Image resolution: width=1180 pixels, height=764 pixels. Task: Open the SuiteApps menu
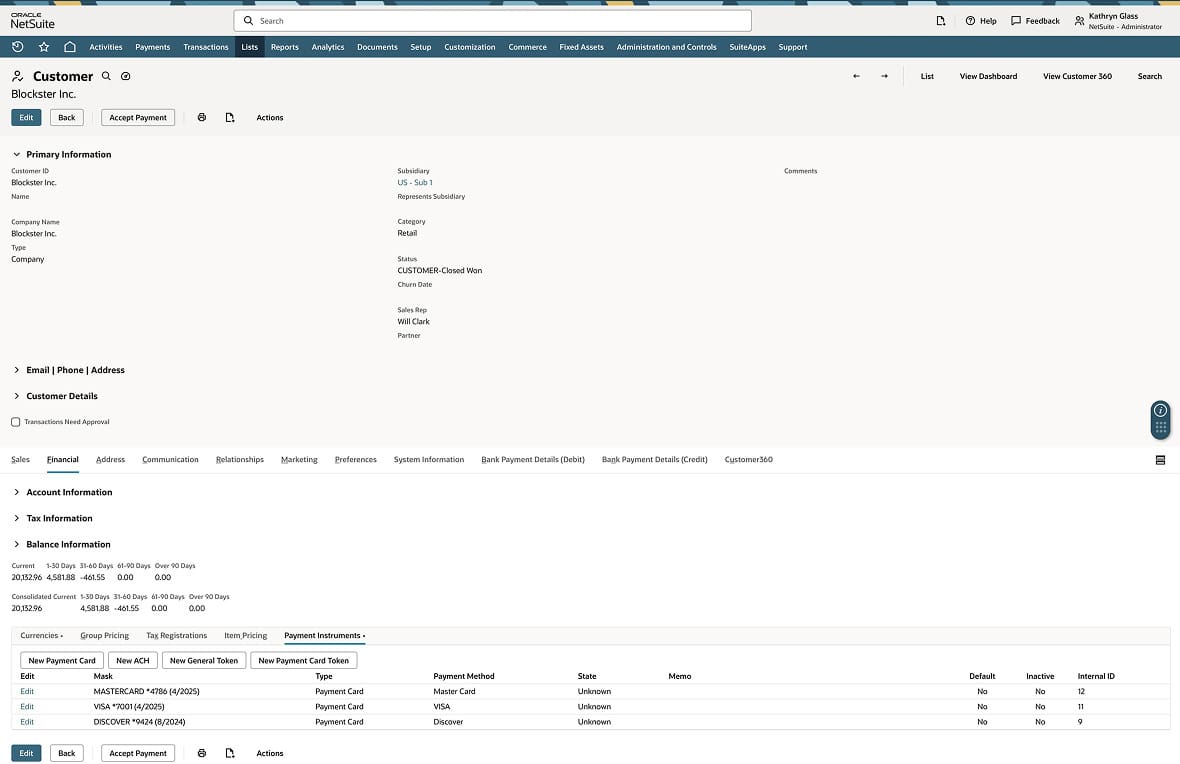(747, 47)
